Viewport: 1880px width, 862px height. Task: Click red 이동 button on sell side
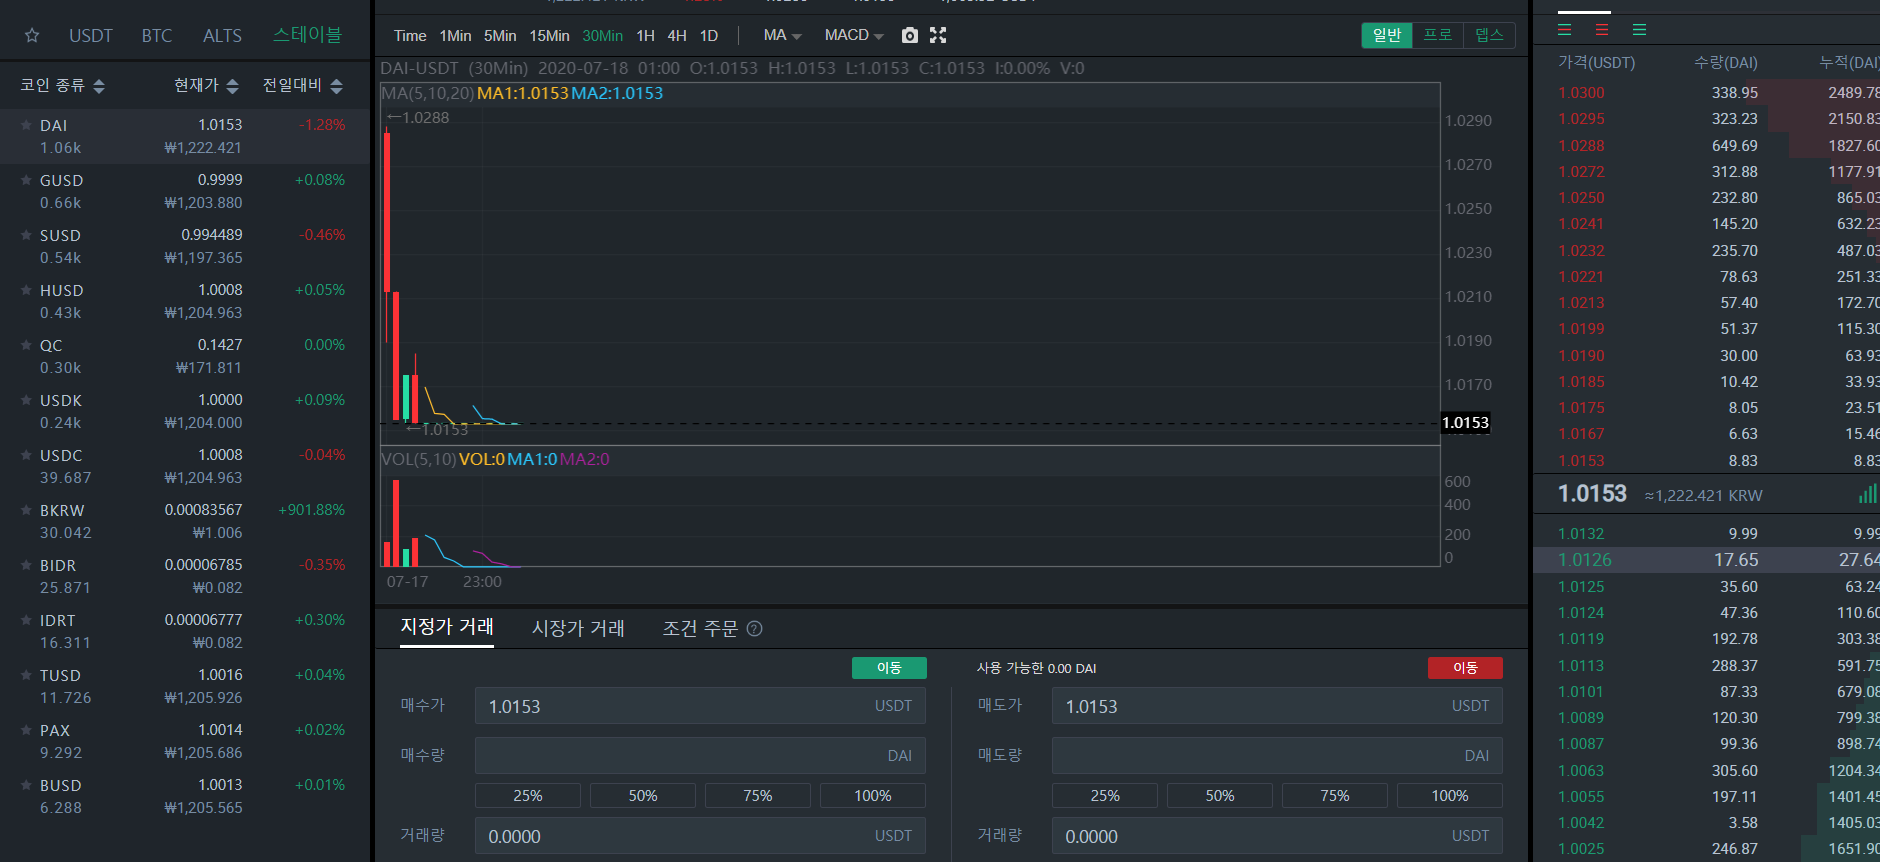pos(1465,668)
